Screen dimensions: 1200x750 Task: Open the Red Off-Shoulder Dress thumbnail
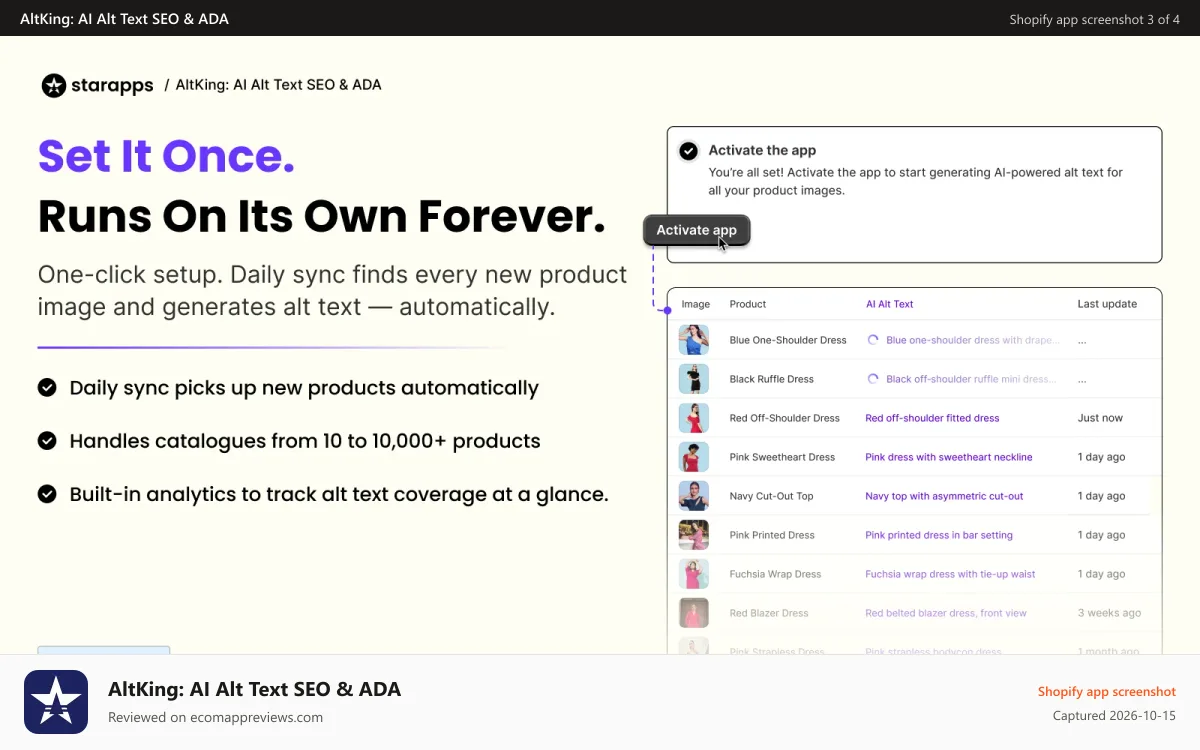[694, 418]
